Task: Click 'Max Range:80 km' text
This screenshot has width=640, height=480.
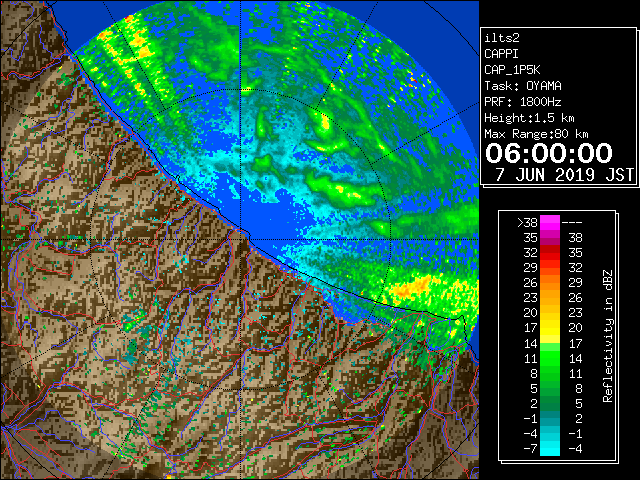Action: (536, 134)
